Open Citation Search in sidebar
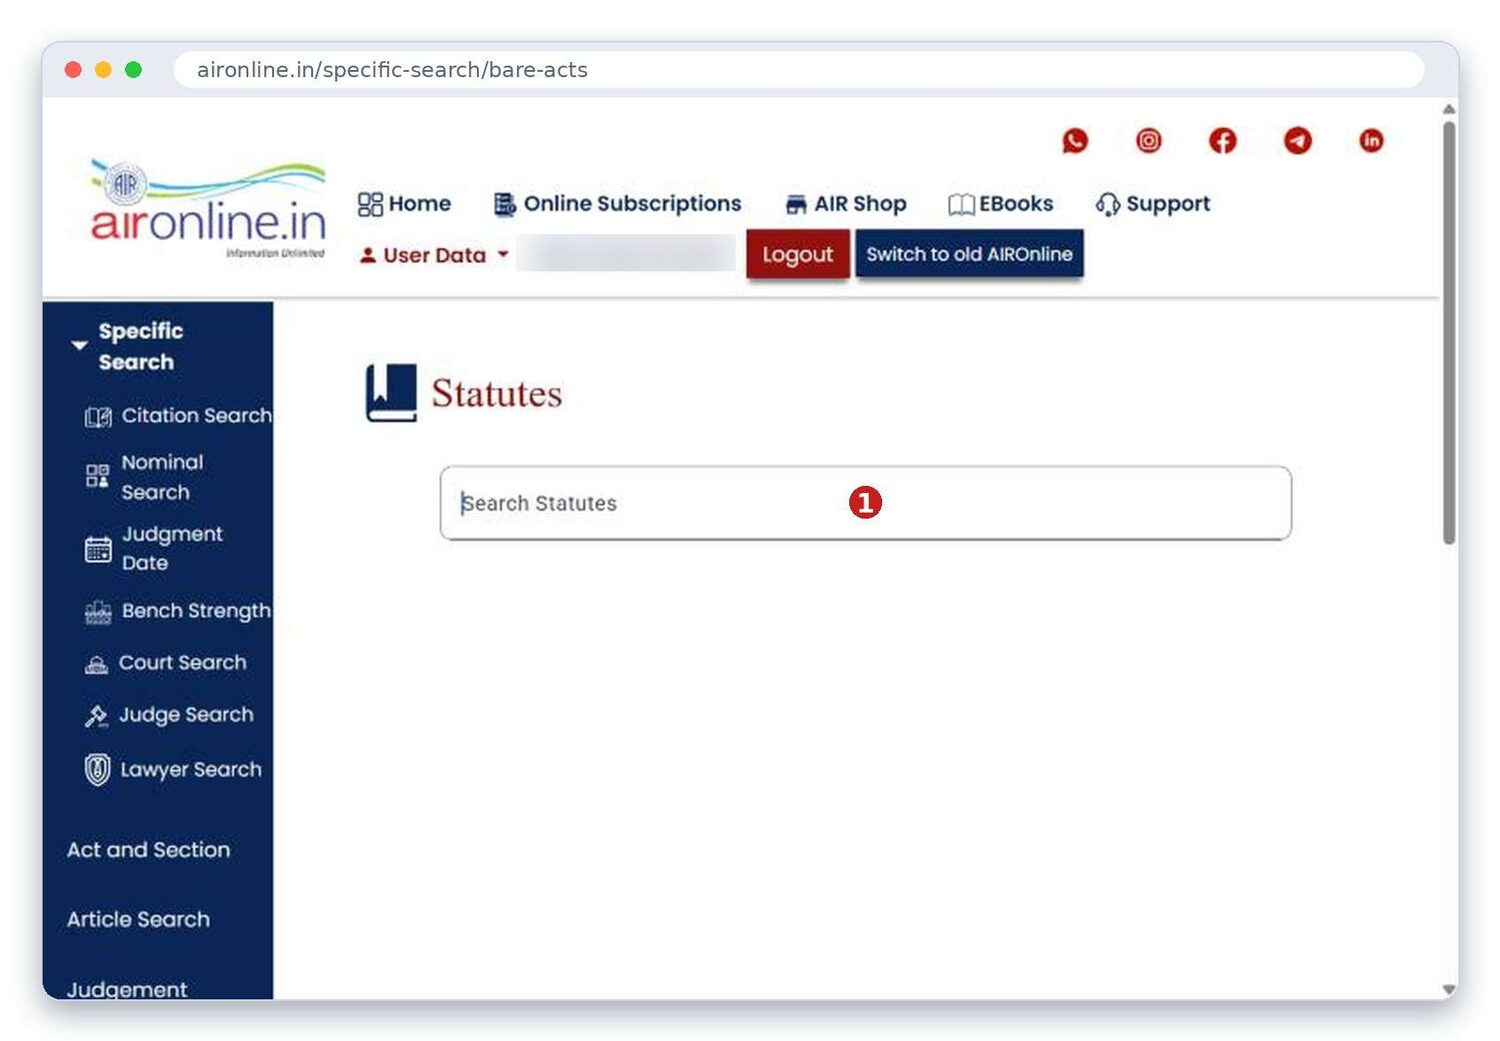This screenshot has width=1500, height=1041. 178,416
